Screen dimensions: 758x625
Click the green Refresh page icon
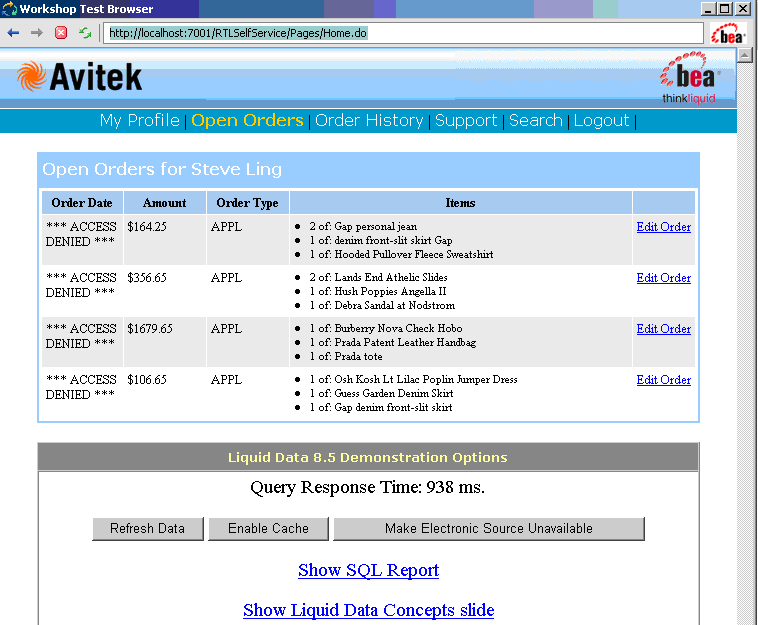[85, 33]
